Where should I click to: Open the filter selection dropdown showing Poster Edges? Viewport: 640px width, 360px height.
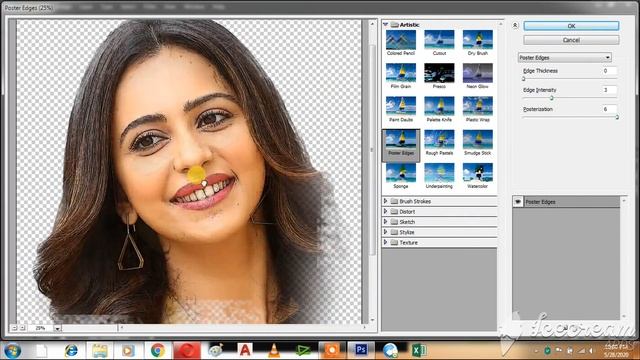click(564, 58)
